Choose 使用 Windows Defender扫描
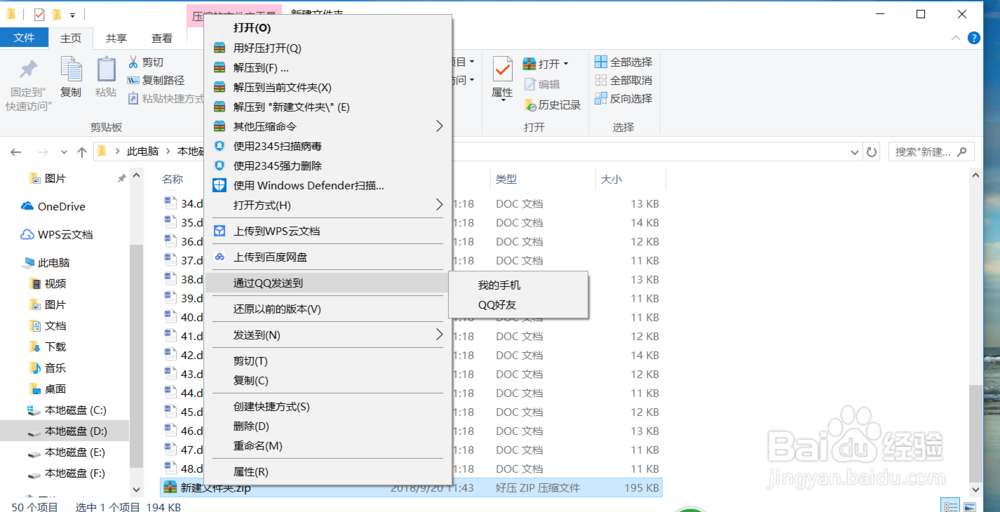This screenshot has width=1000, height=512. pyautogui.click(x=328, y=186)
